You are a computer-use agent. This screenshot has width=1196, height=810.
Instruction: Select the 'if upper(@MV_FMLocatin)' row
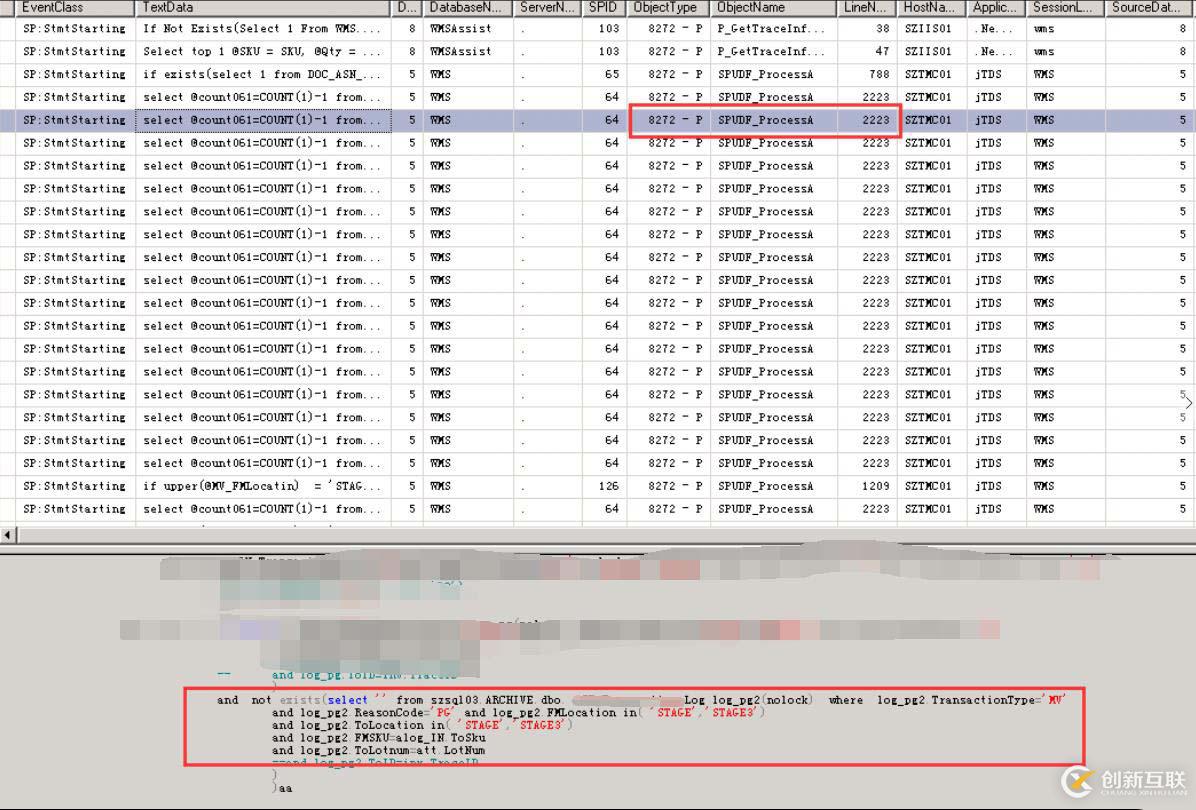point(598,486)
